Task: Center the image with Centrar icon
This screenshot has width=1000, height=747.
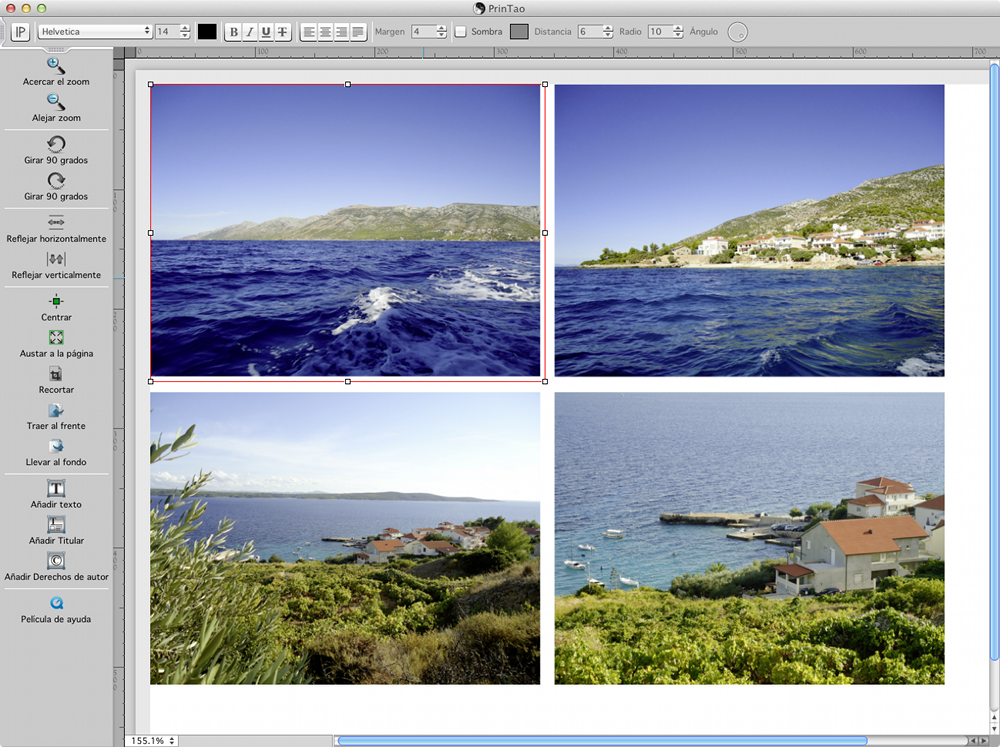Action: coord(56,301)
